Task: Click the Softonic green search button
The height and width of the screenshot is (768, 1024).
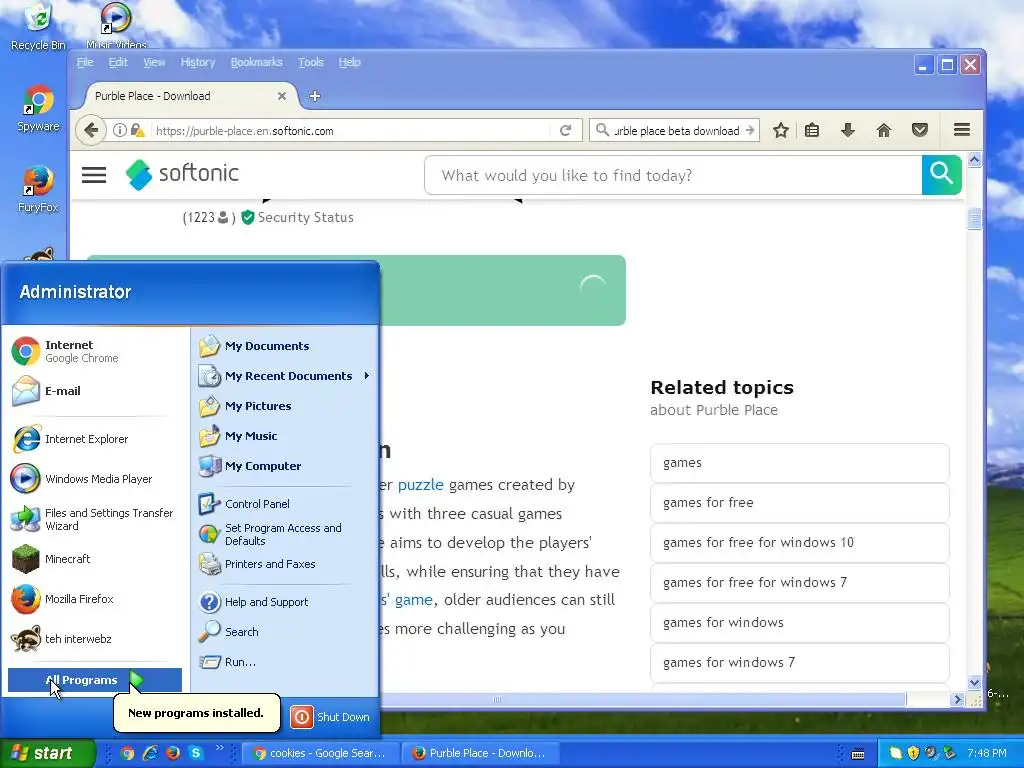Action: click(x=941, y=175)
